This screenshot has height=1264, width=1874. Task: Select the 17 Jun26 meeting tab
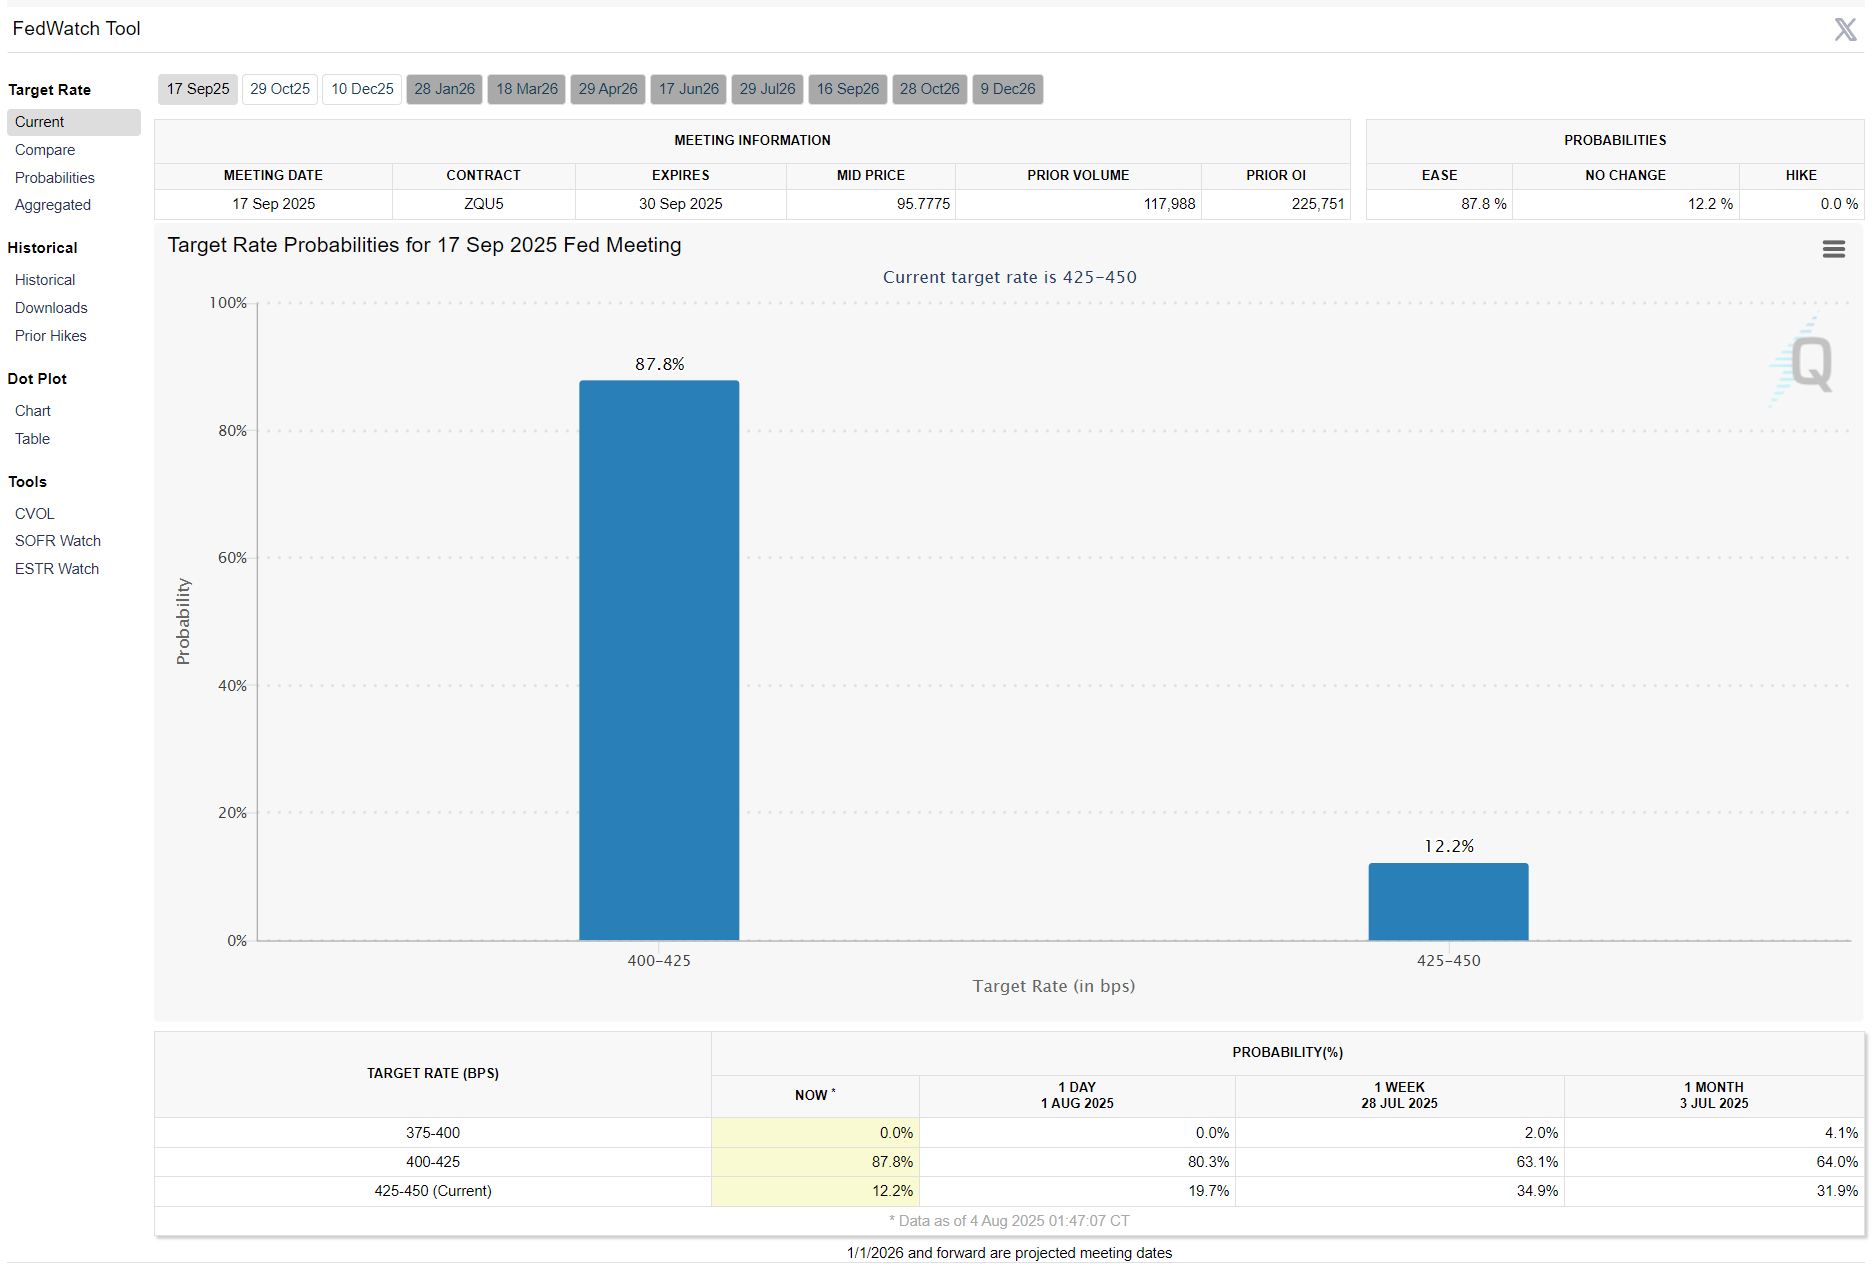pos(689,89)
